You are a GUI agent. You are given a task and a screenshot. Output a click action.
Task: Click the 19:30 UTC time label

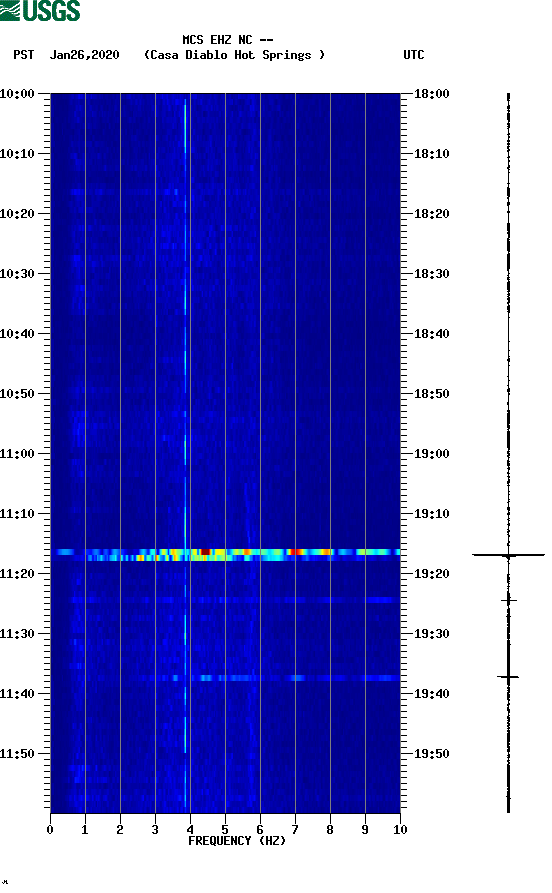pos(432,634)
